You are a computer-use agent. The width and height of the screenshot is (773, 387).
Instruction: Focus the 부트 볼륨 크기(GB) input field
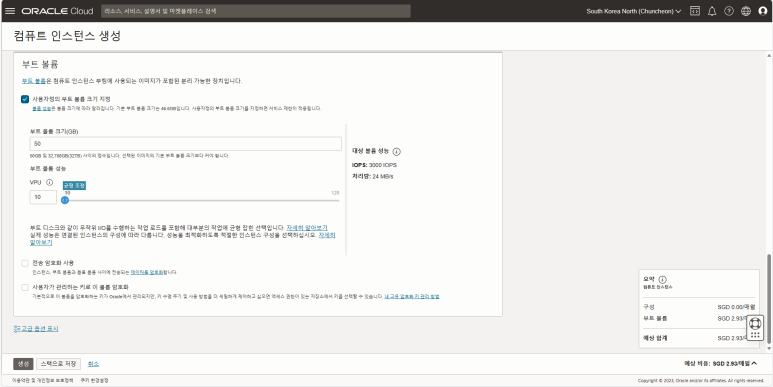(x=185, y=144)
